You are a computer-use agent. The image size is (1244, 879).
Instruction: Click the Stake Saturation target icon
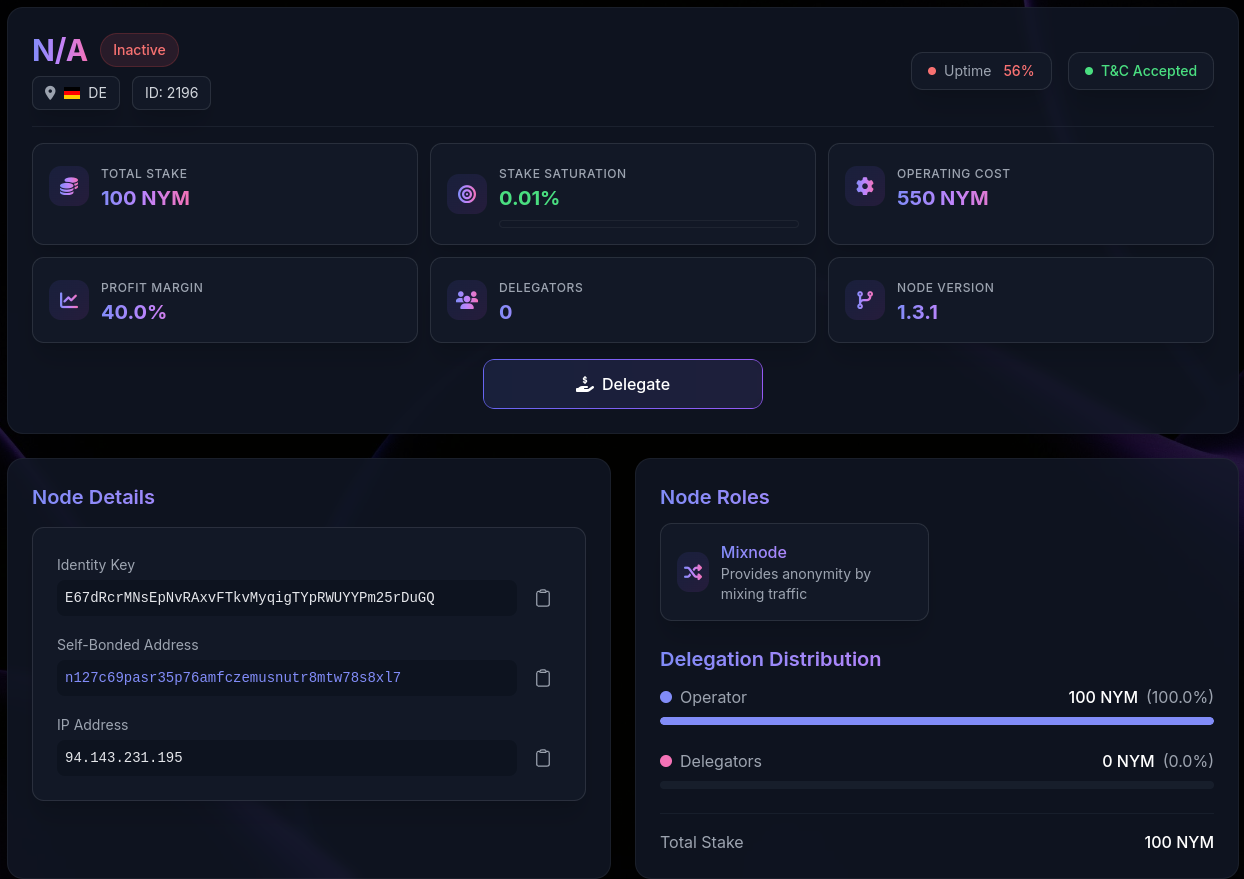pos(467,194)
